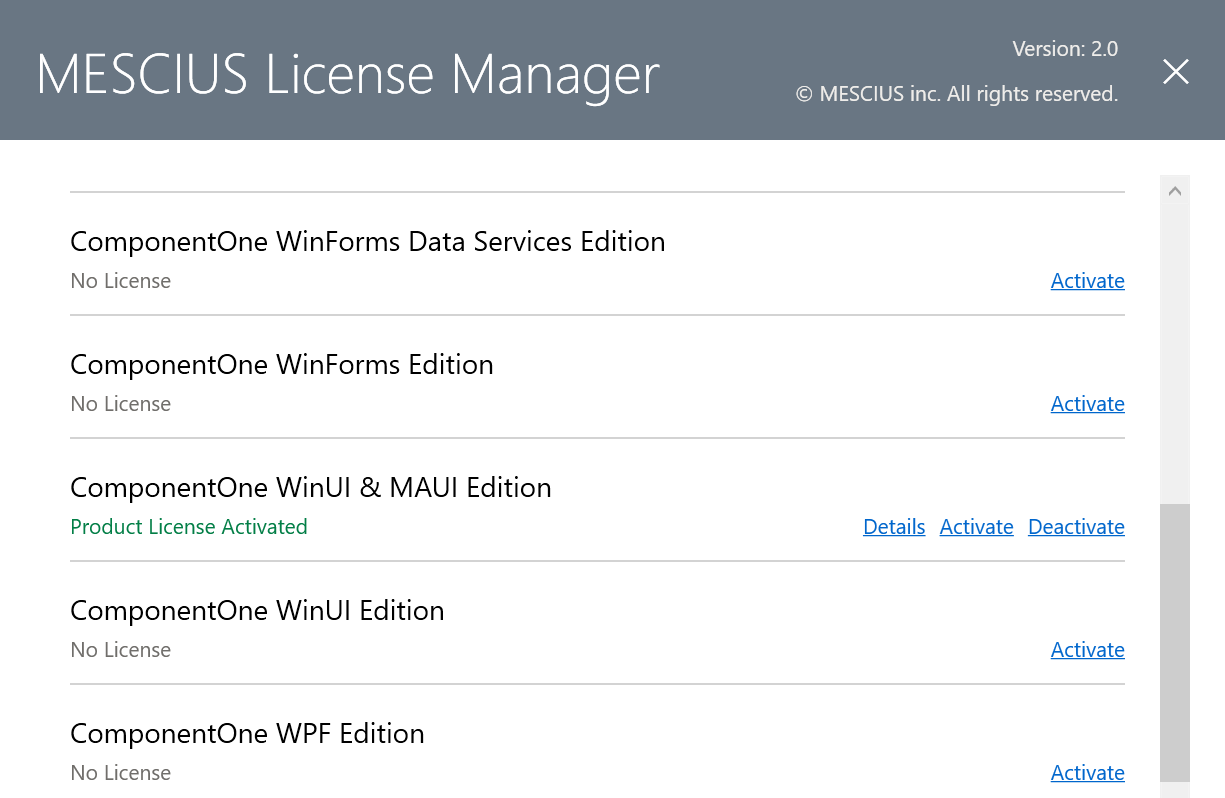Viewport: 1225px width, 798px height.
Task: Select the ComponentOne WinForms Edition title
Action: point(282,365)
